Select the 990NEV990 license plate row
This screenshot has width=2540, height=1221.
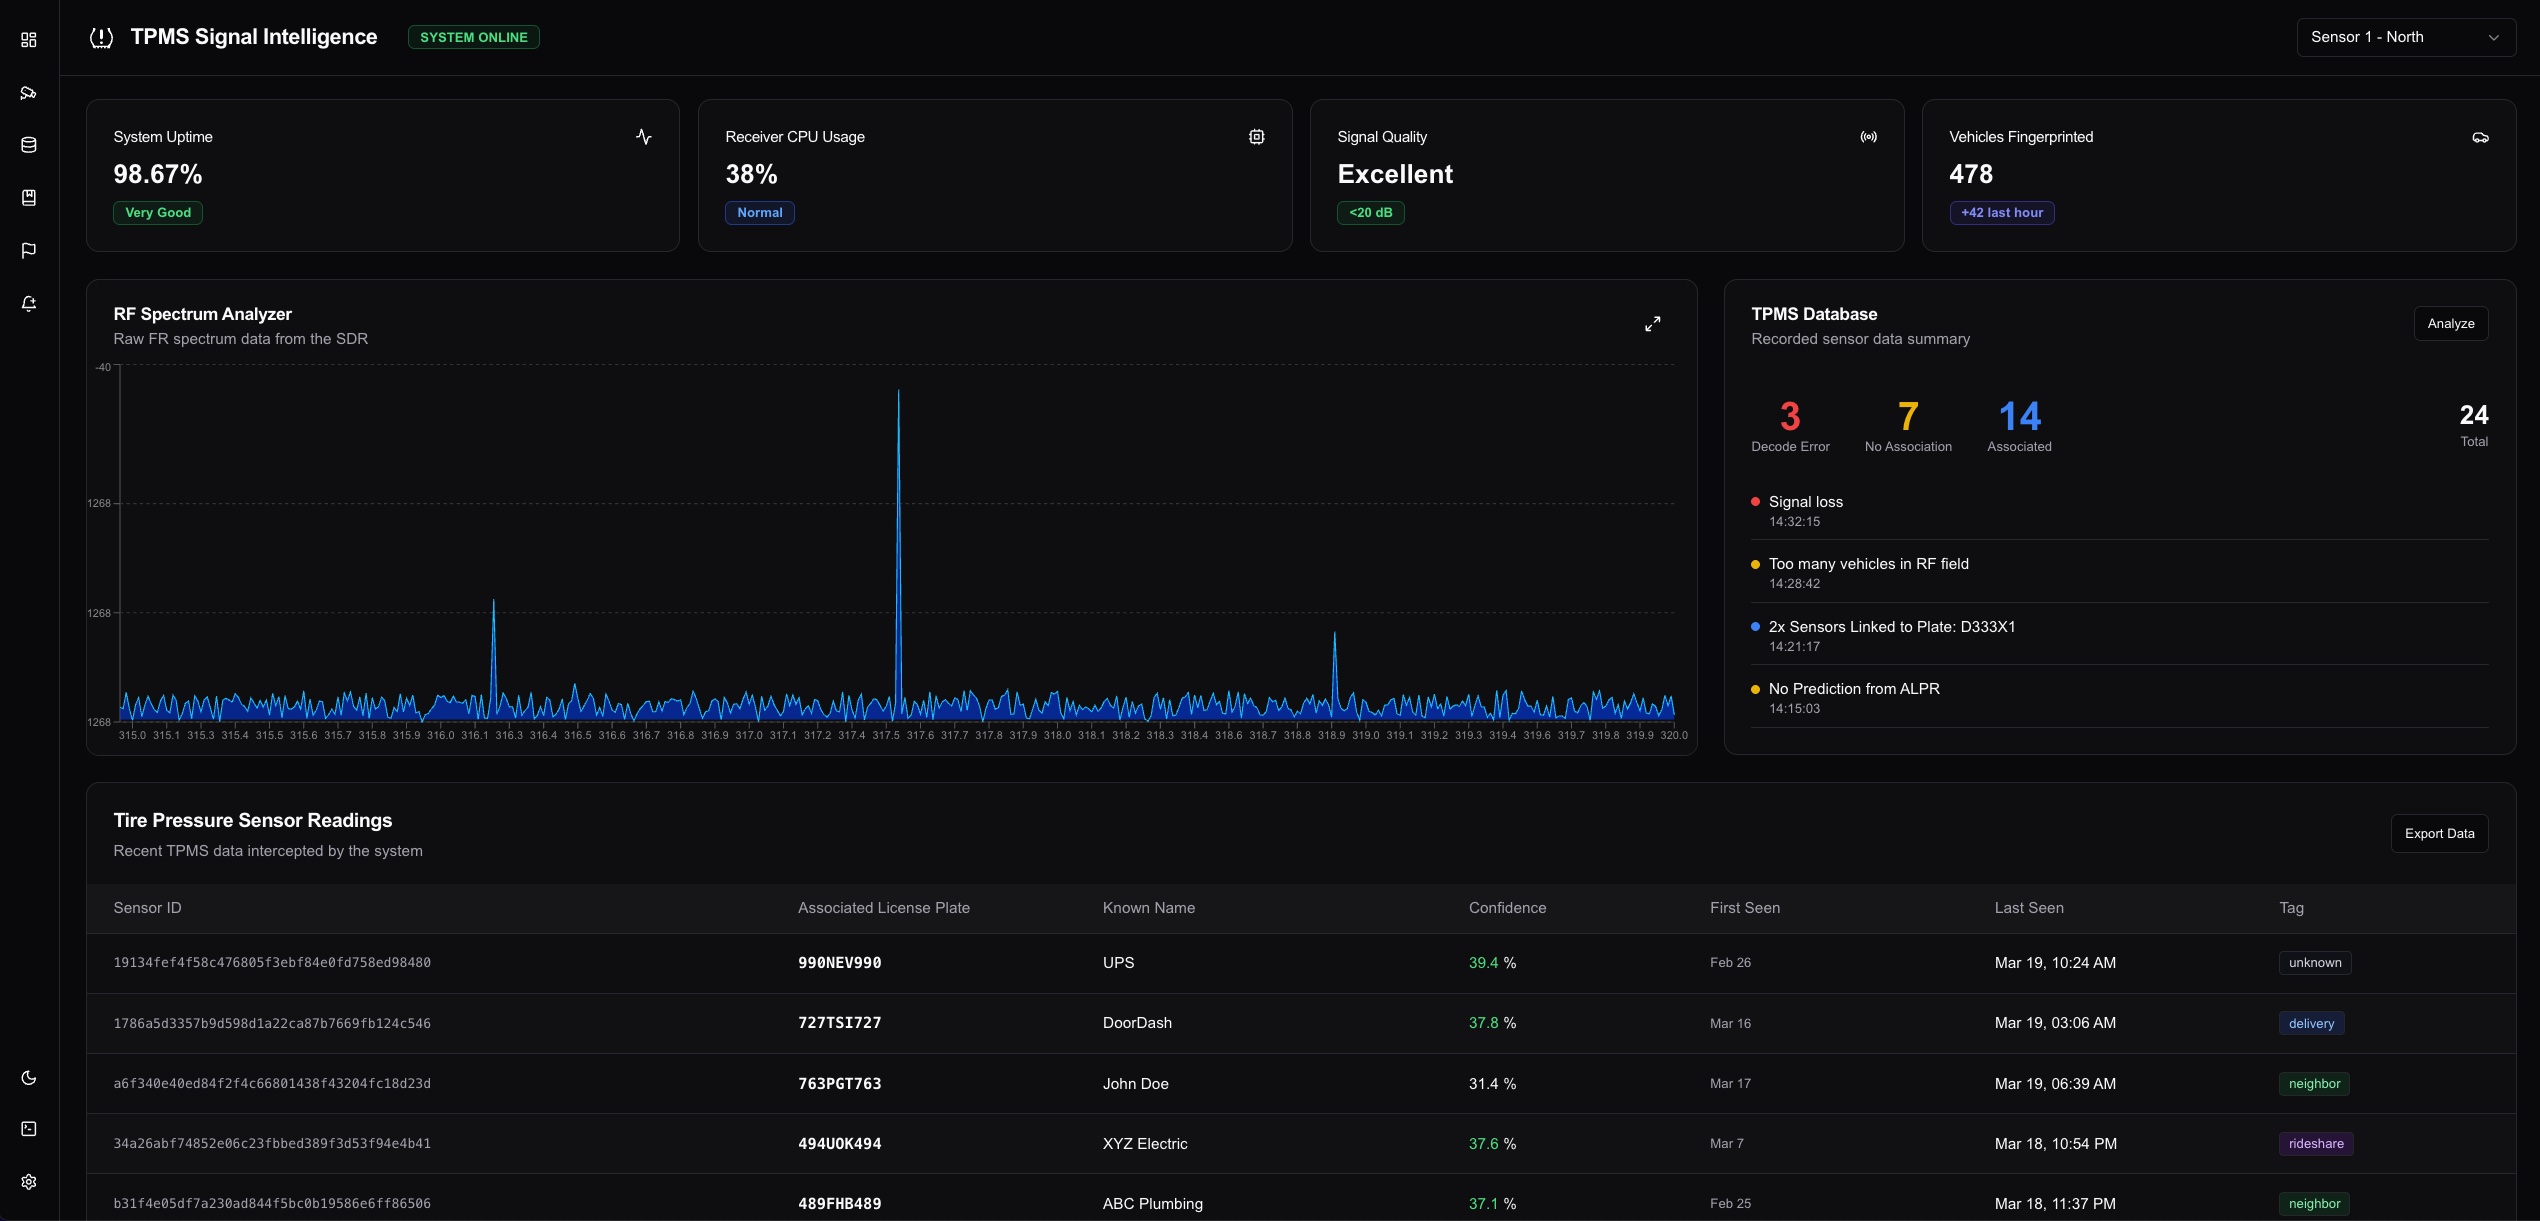[839, 963]
